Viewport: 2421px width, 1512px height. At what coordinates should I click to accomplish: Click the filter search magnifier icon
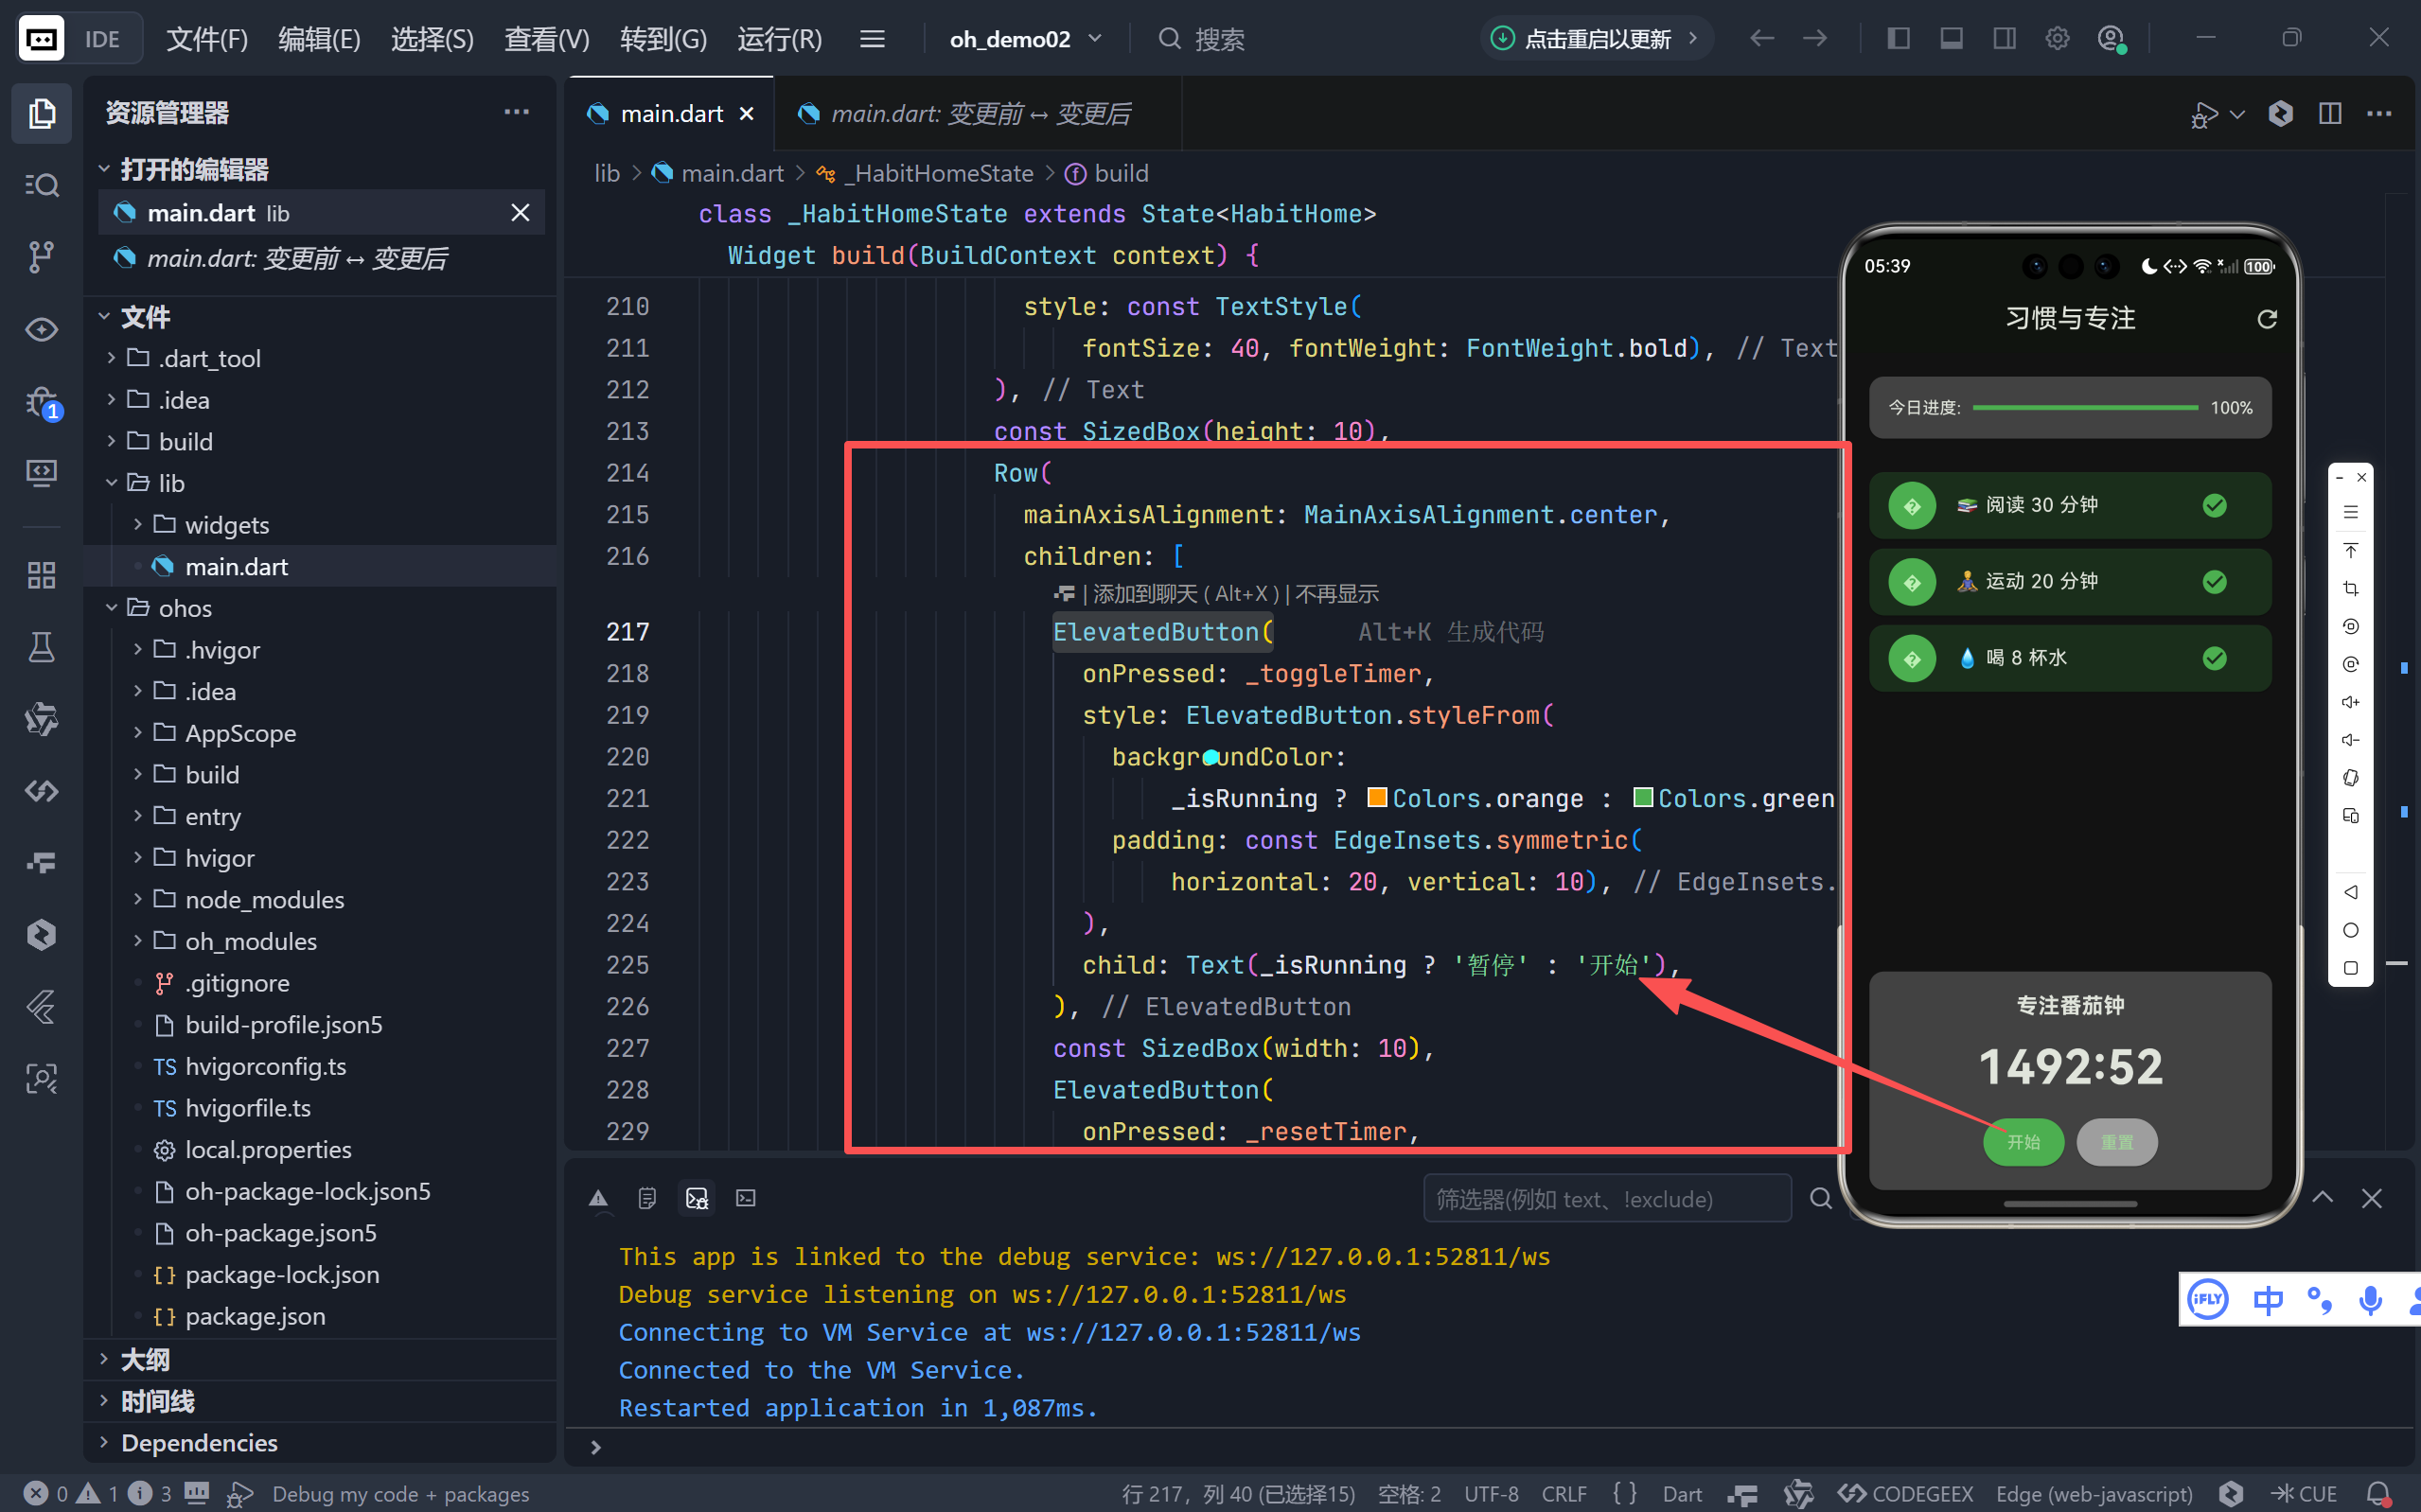(1820, 1198)
